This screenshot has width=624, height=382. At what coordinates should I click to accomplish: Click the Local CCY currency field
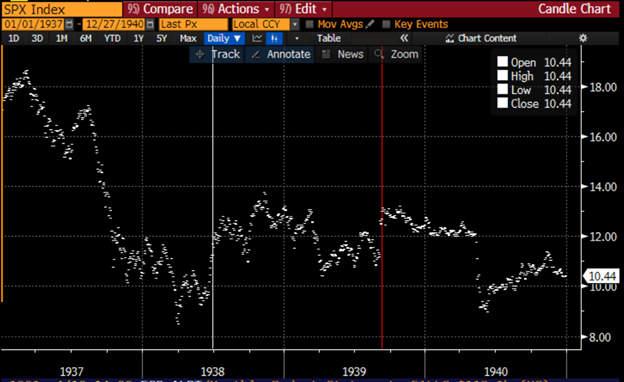tap(261, 24)
